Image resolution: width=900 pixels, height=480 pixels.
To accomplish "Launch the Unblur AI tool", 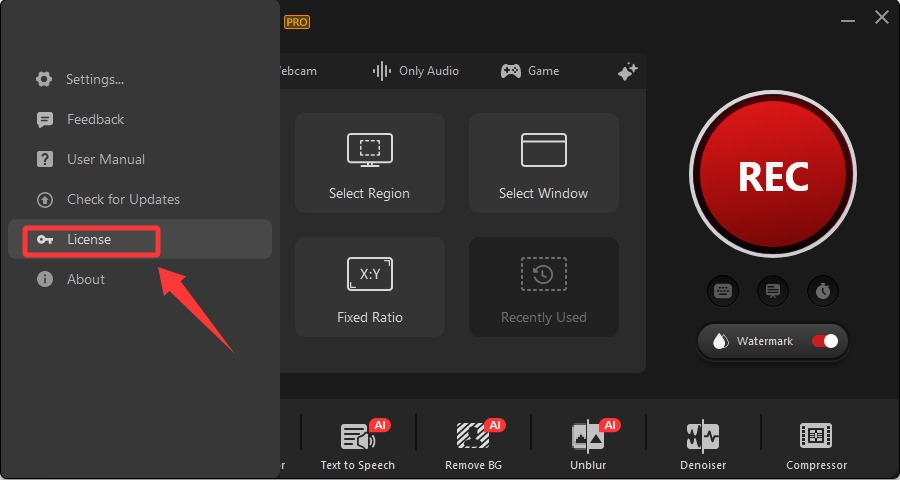I will click(x=587, y=445).
